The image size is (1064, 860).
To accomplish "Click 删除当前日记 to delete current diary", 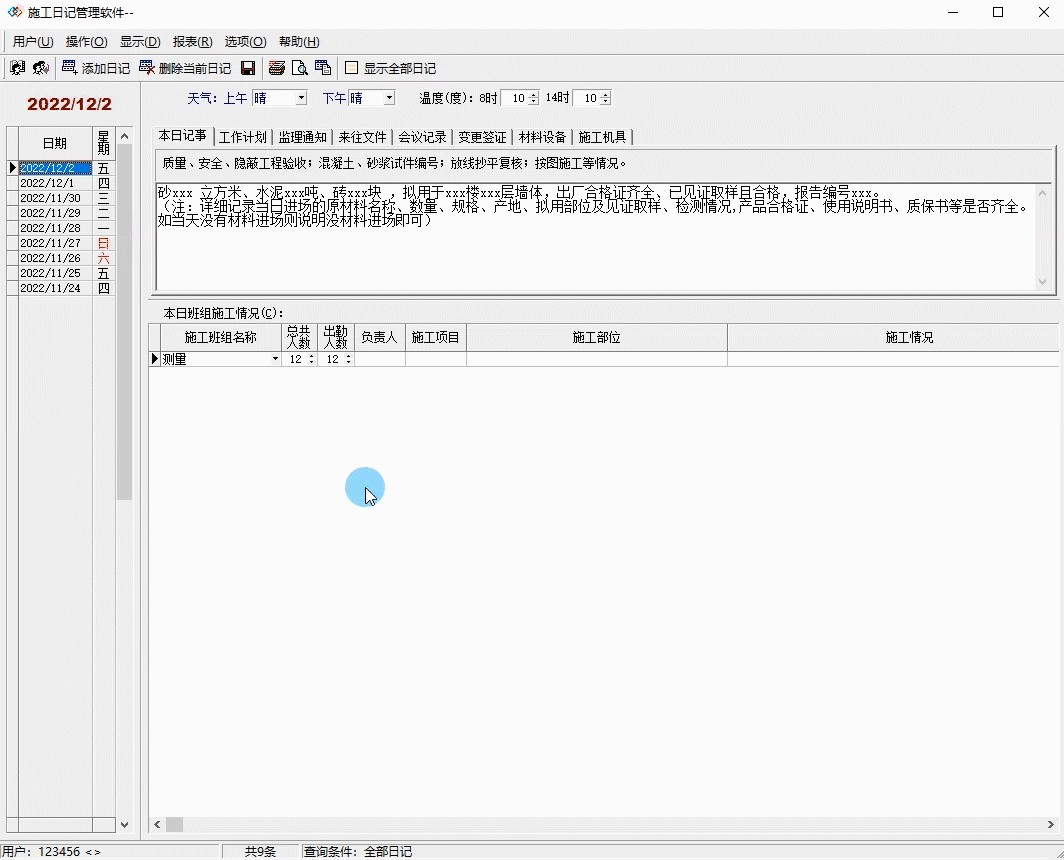I will (x=185, y=68).
